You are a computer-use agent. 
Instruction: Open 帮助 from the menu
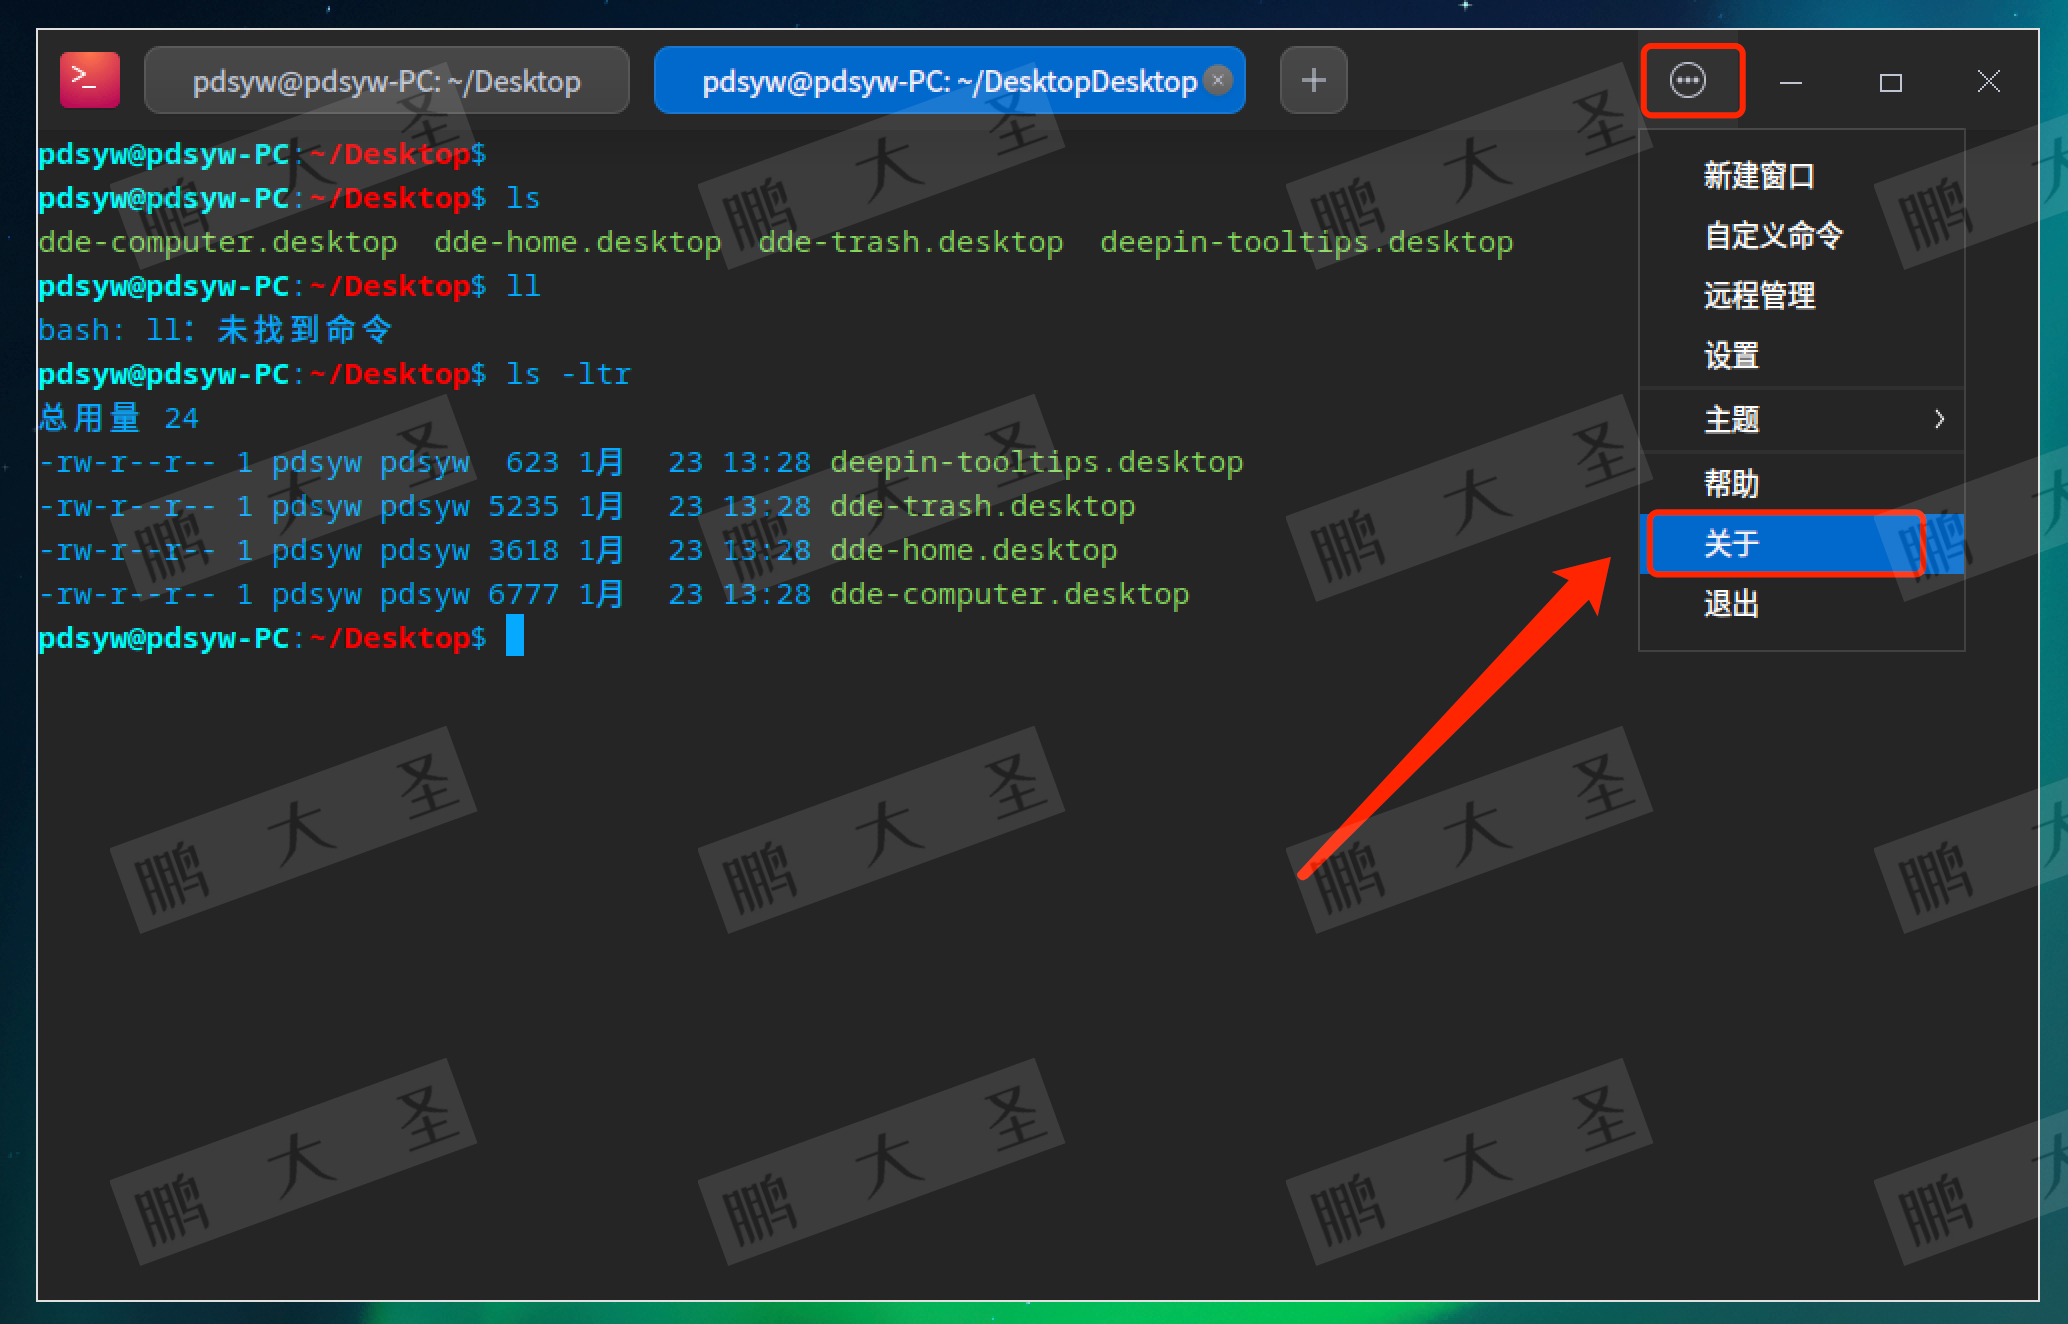coord(1731,484)
